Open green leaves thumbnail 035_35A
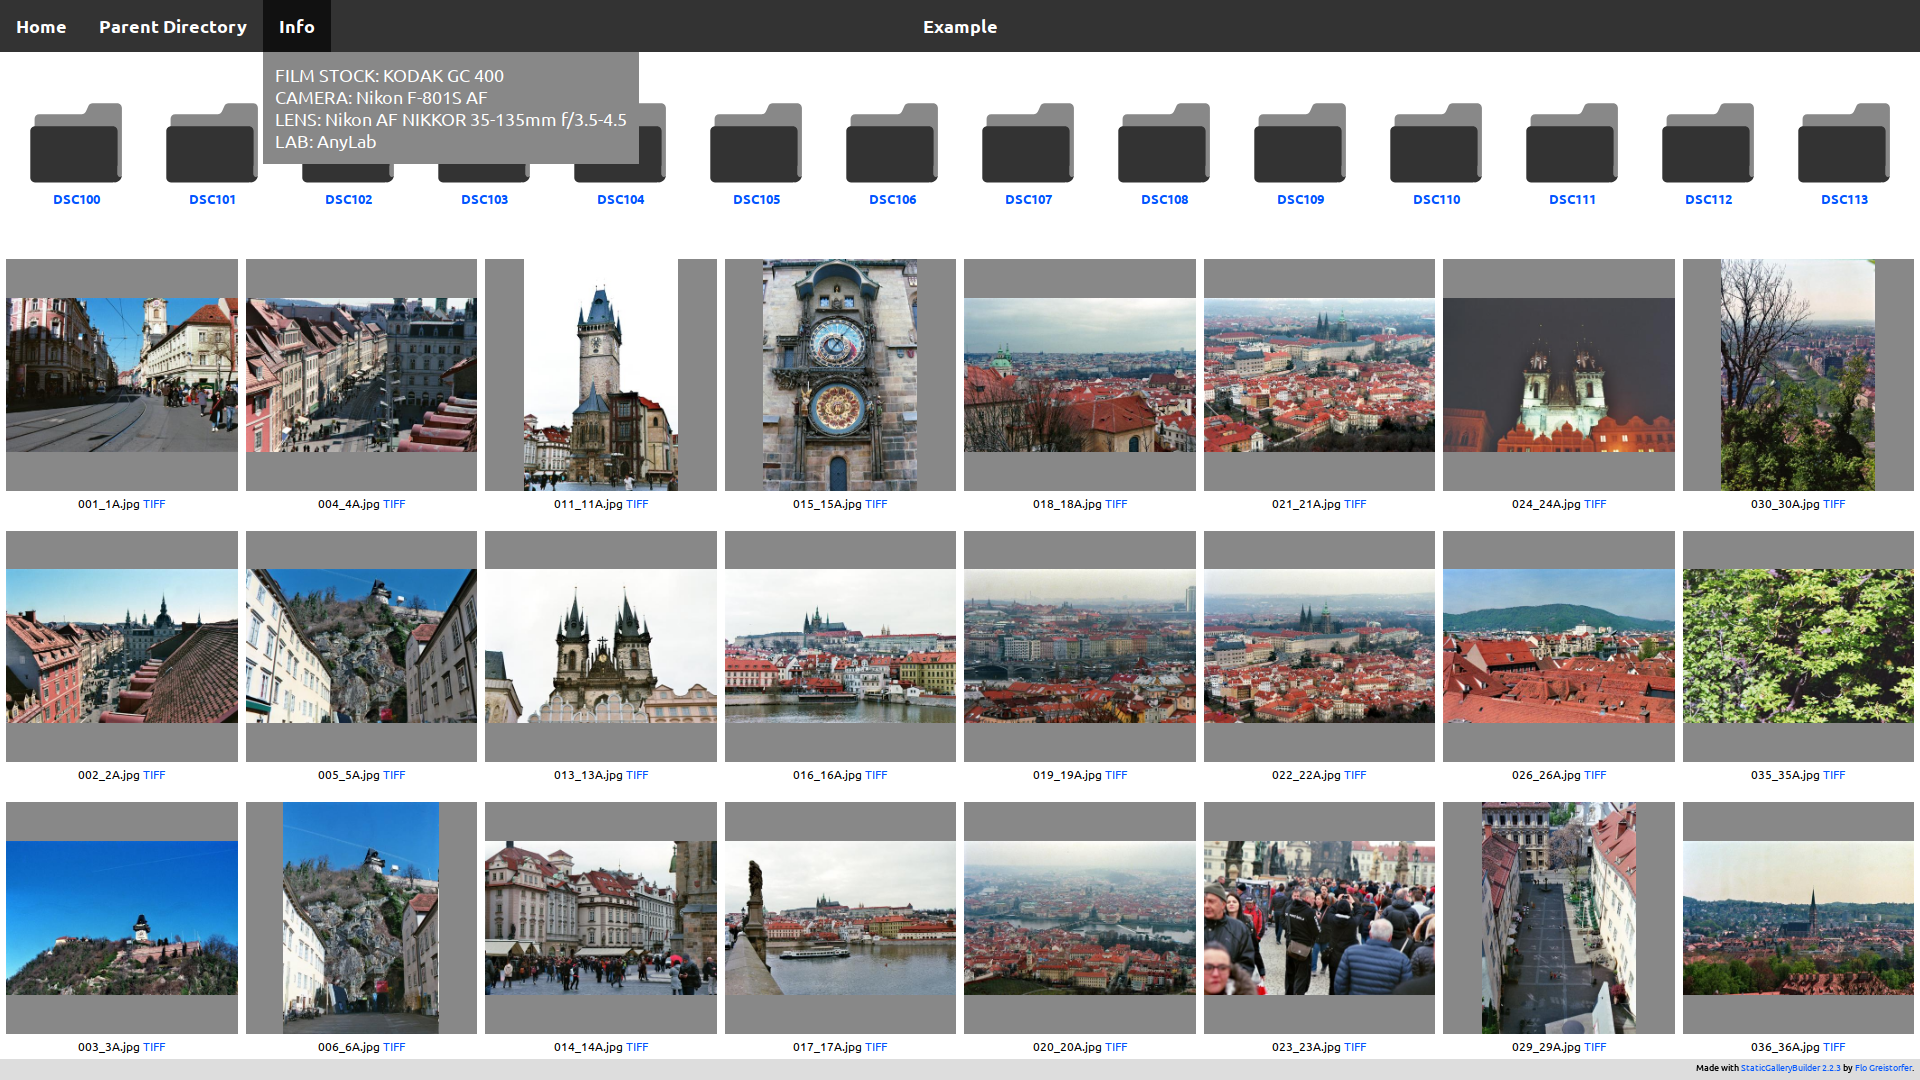Image resolution: width=1920 pixels, height=1080 pixels. click(1798, 646)
